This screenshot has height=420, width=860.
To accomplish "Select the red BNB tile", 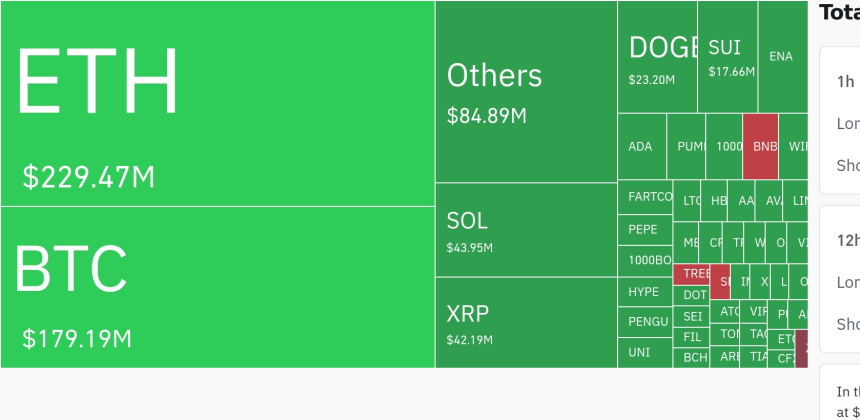I will coord(760,146).
